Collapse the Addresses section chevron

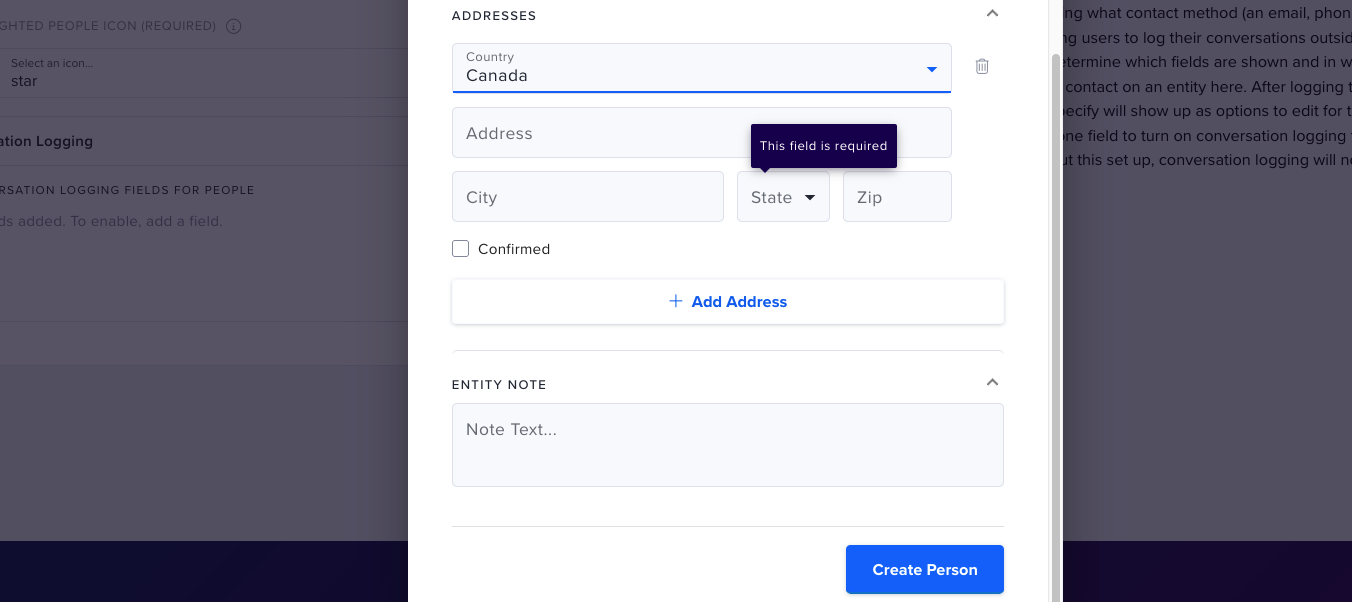[x=992, y=14]
